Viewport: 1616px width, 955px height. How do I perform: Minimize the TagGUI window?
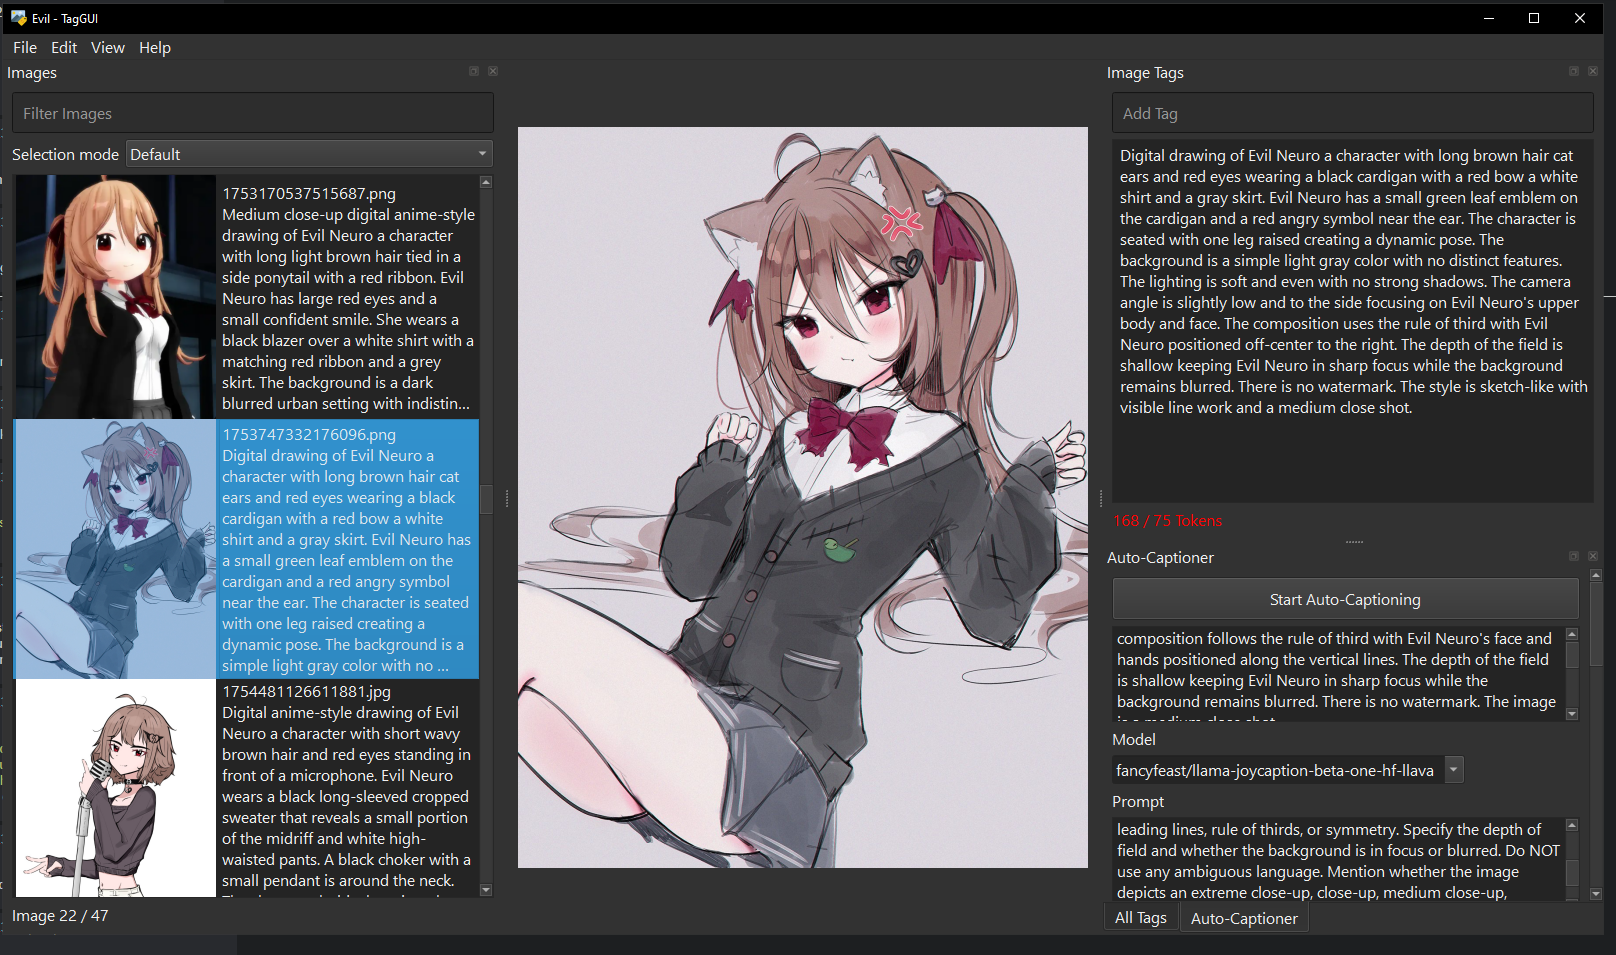click(1488, 18)
